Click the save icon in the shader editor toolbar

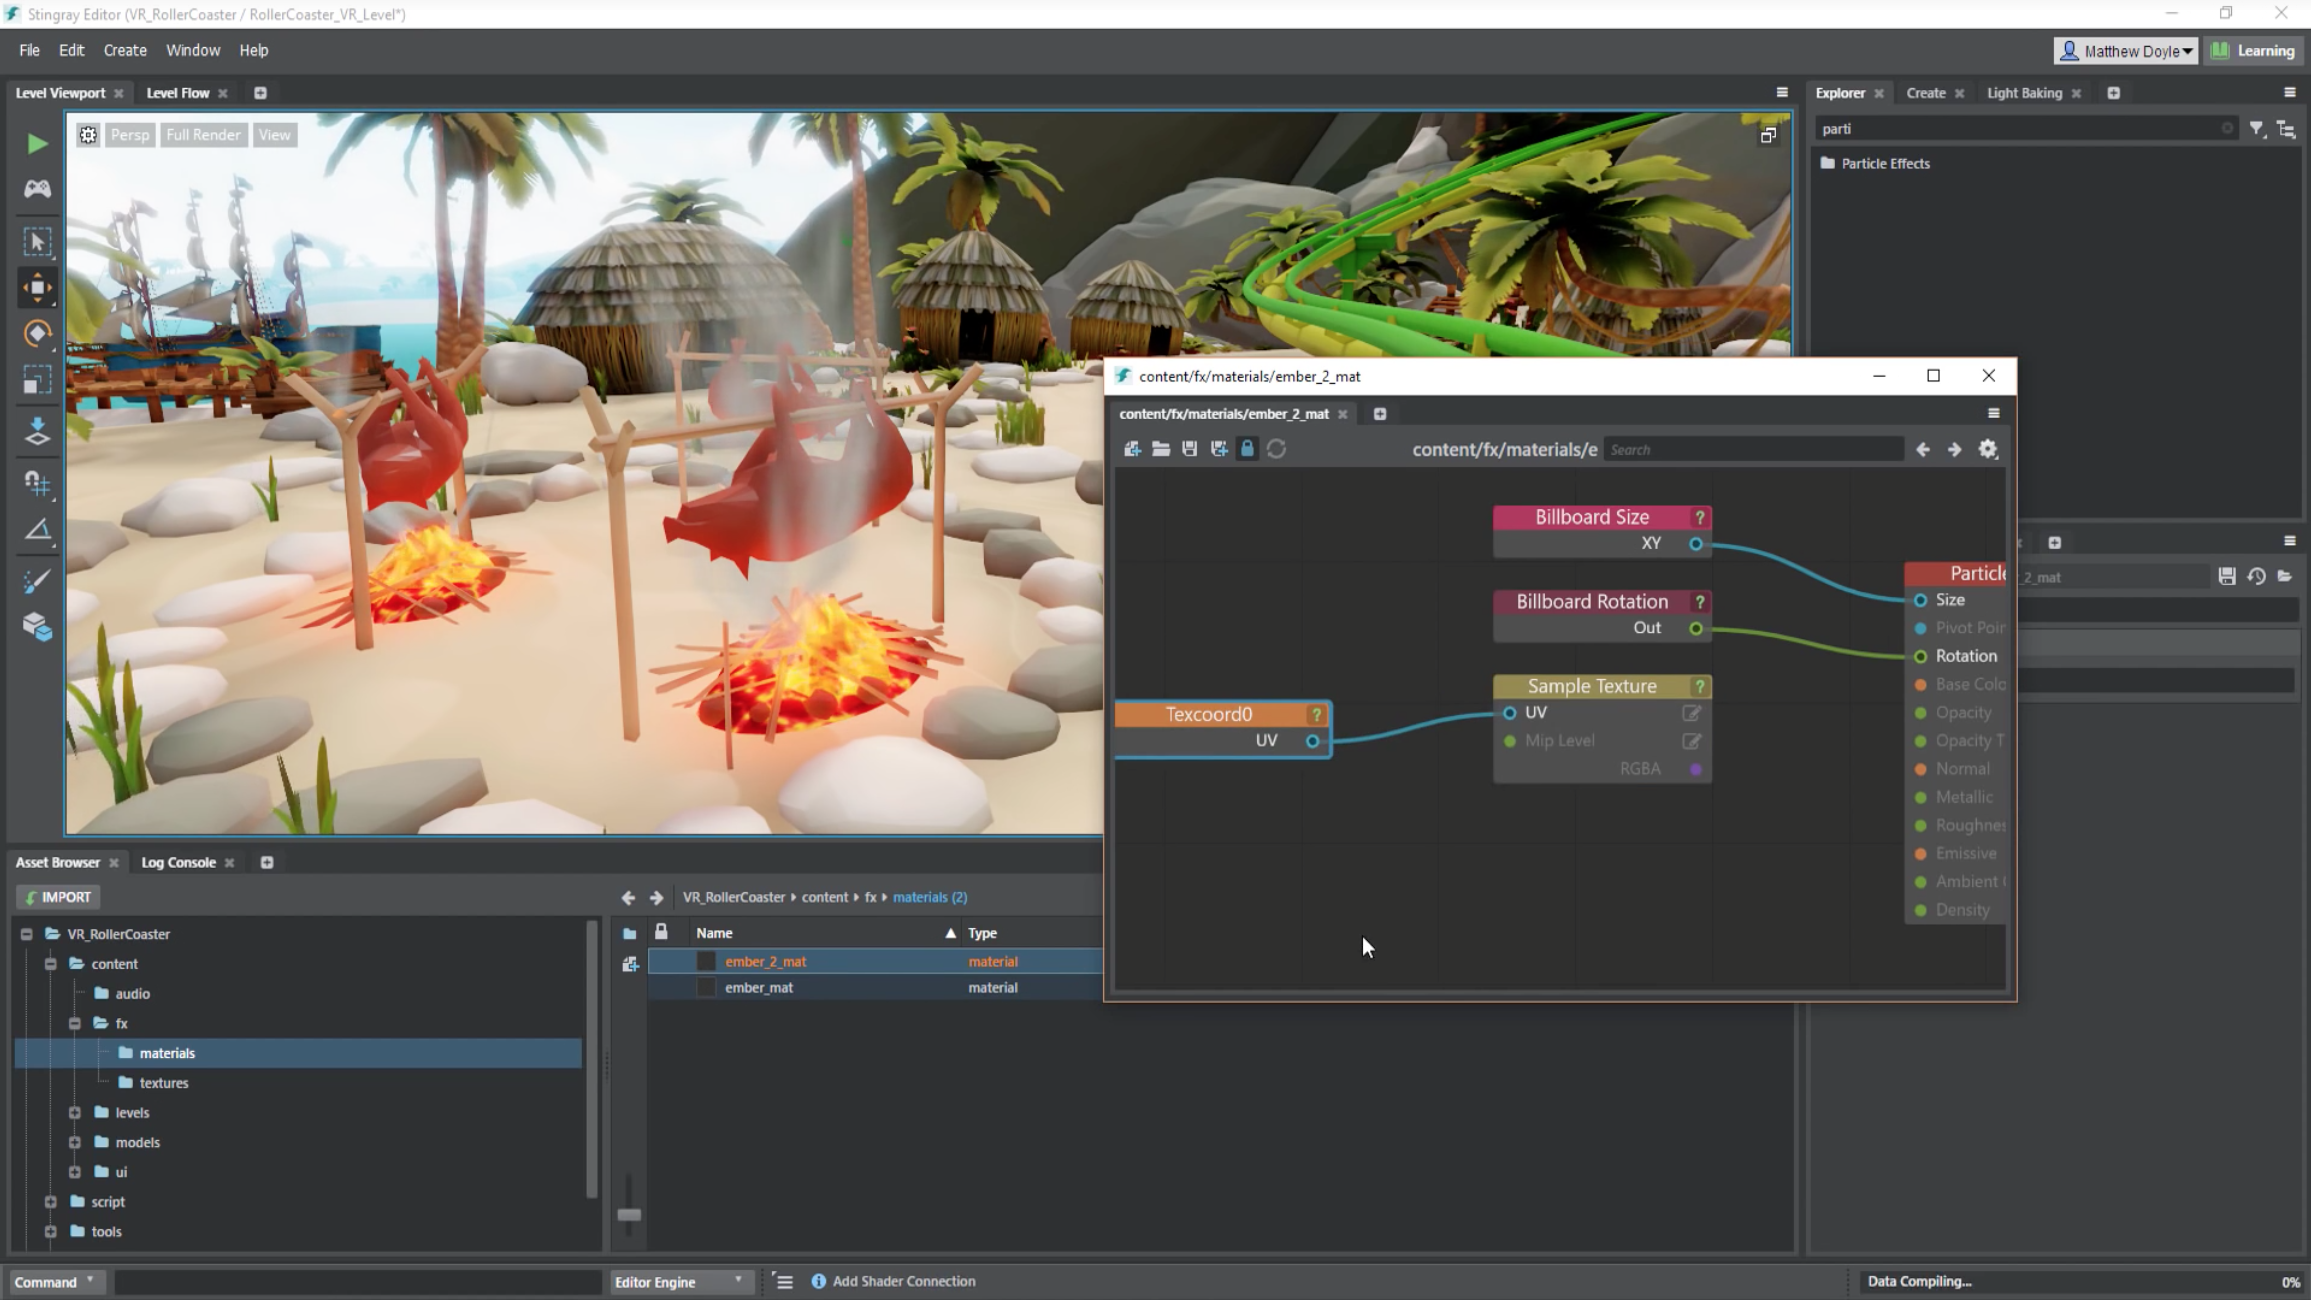coord(1189,449)
